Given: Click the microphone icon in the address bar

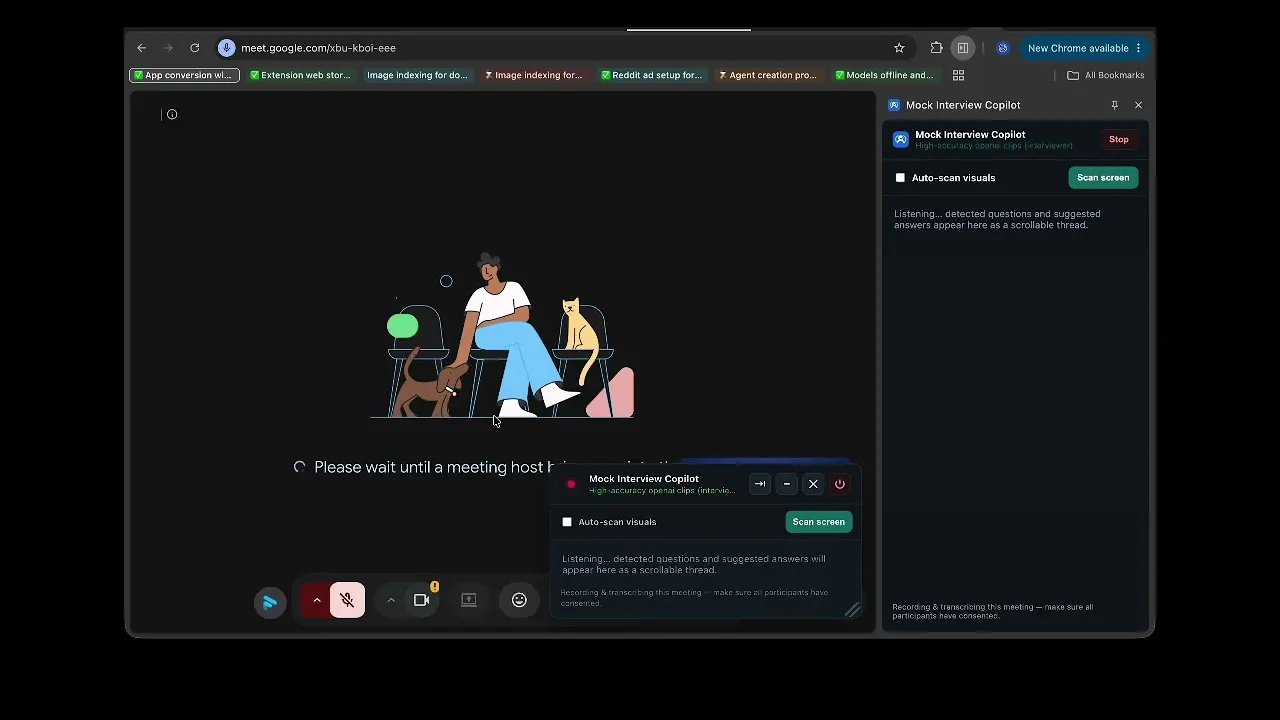Looking at the screenshot, I should coord(227,48).
